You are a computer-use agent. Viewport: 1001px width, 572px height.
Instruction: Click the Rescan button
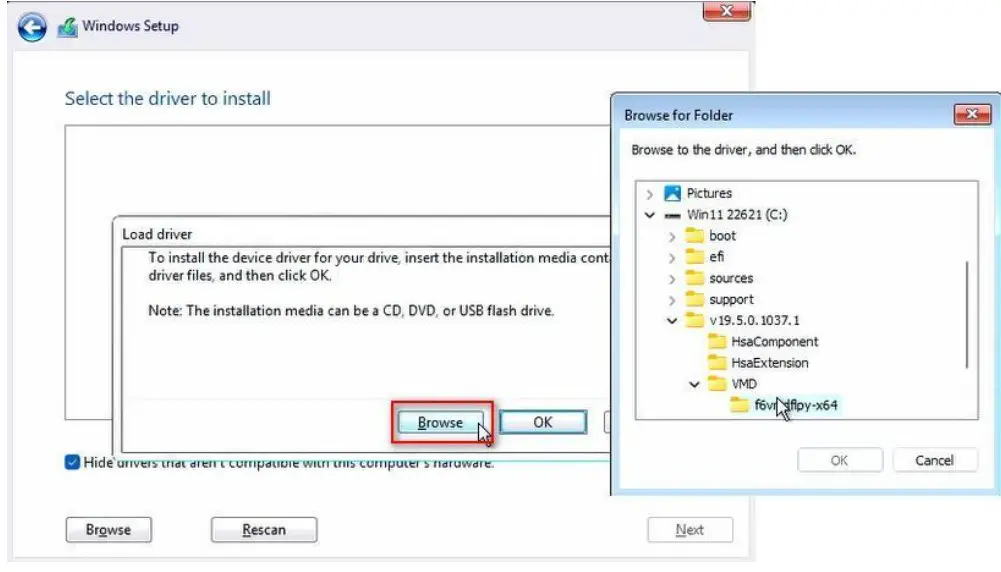tap(264, 530)
